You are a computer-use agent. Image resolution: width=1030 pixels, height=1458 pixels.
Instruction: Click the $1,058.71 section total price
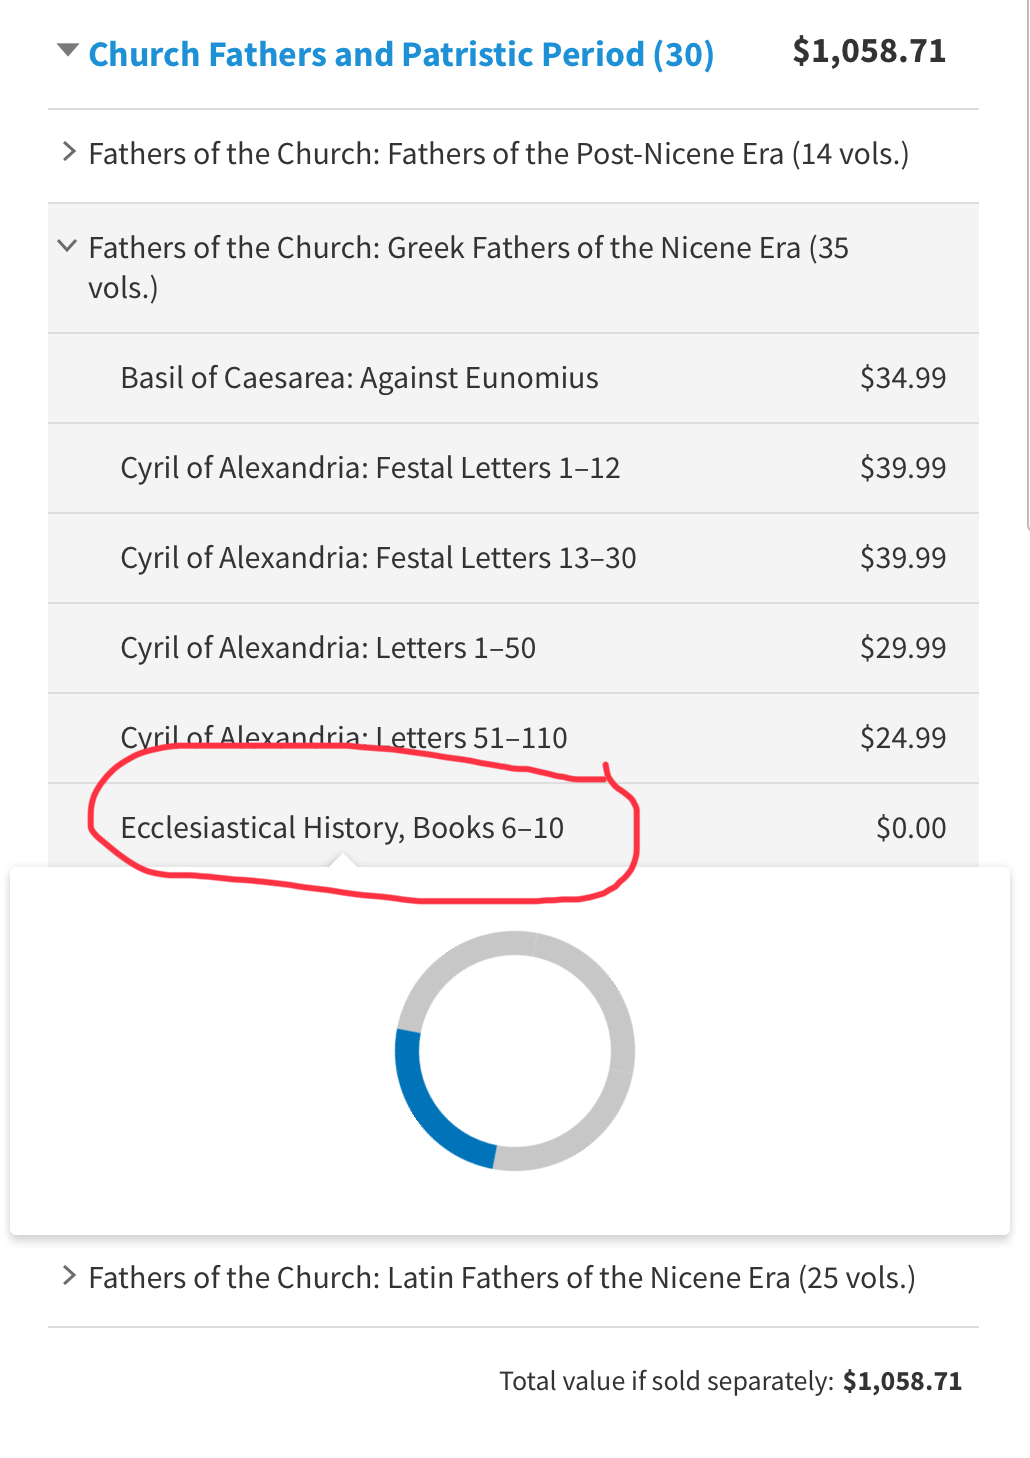coord(869,51)
